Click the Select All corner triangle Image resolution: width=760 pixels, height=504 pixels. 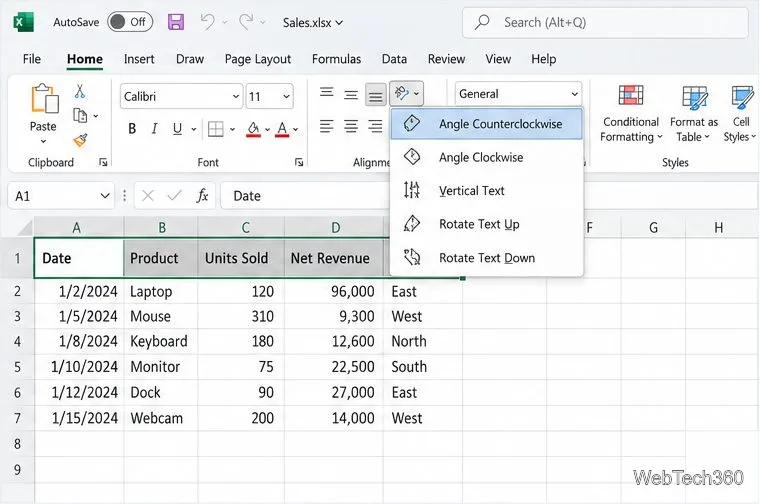[24, 228]
